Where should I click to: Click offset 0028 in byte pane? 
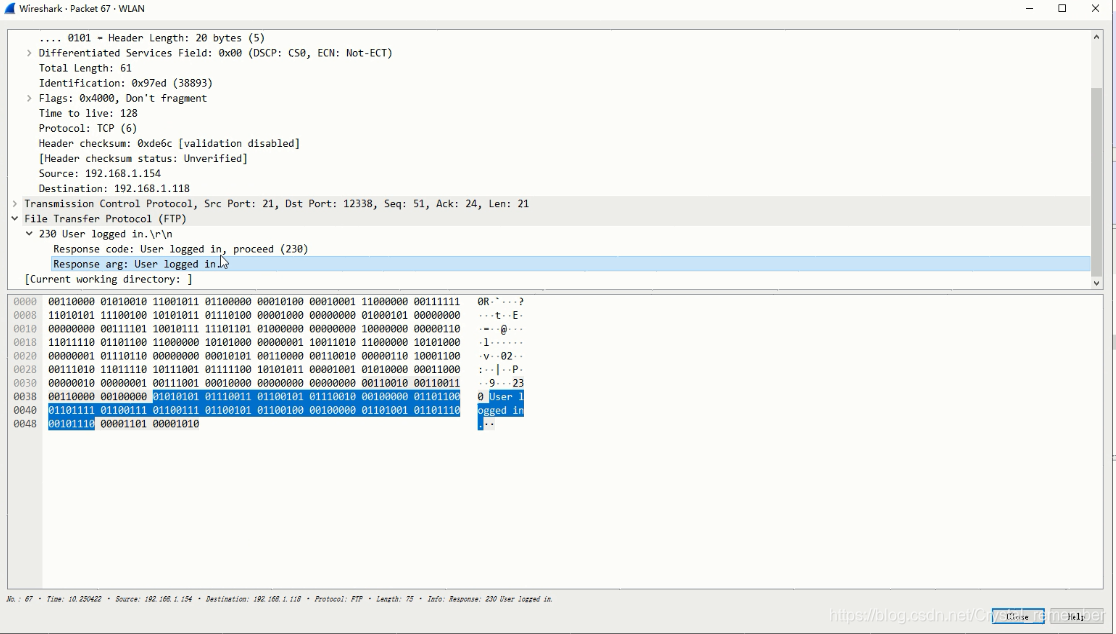(x=25, y=369)
